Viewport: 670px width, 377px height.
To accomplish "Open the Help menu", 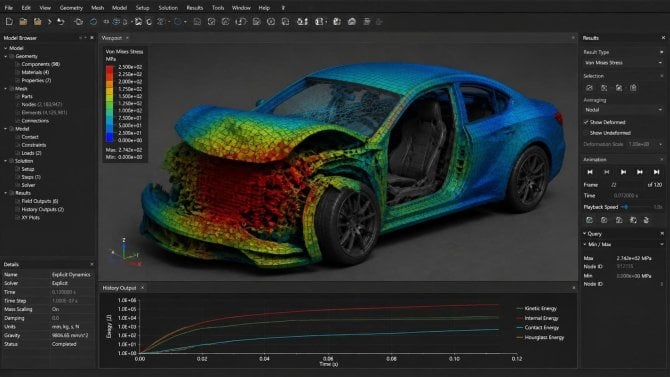I will (x=264, y=8).
